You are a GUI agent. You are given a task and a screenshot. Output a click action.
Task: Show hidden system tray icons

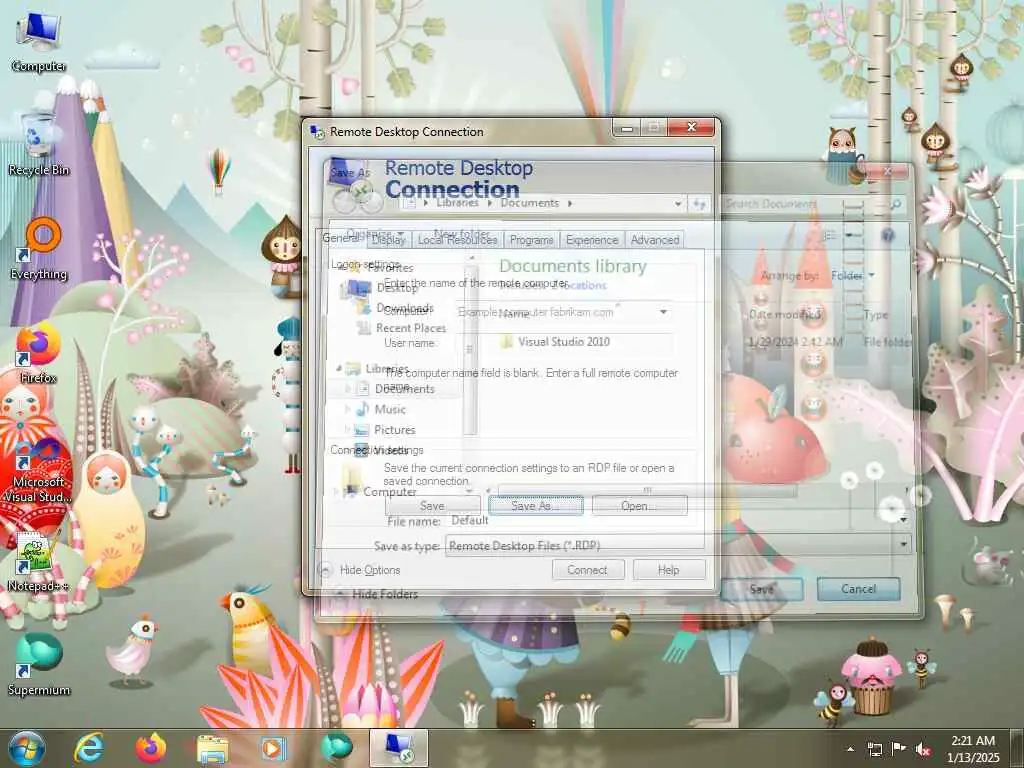click(x=850, y=749)
